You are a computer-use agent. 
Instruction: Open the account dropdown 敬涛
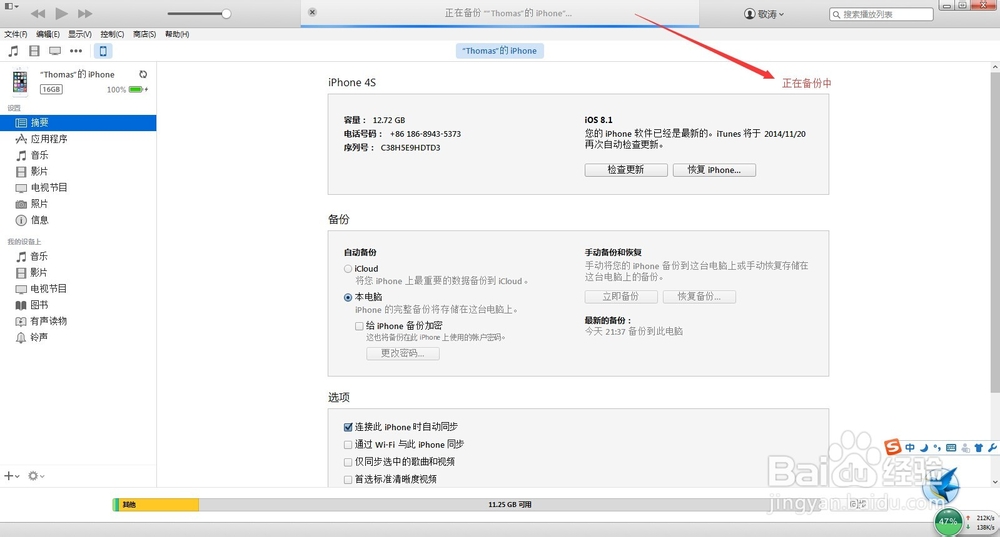click(764, 13)
